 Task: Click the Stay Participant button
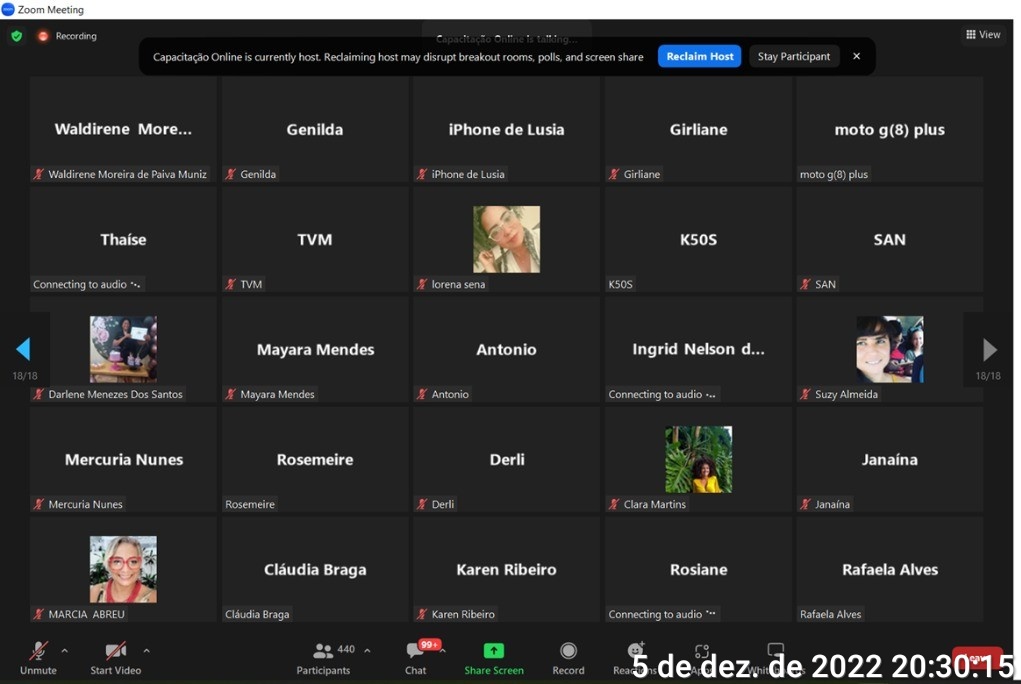click(x=793, y=57)
